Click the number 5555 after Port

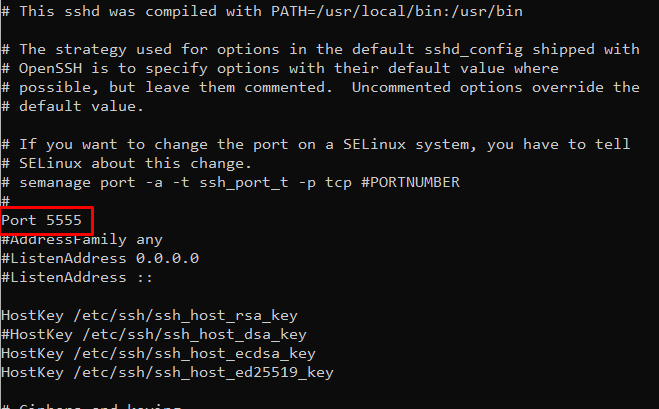(64, 220)
